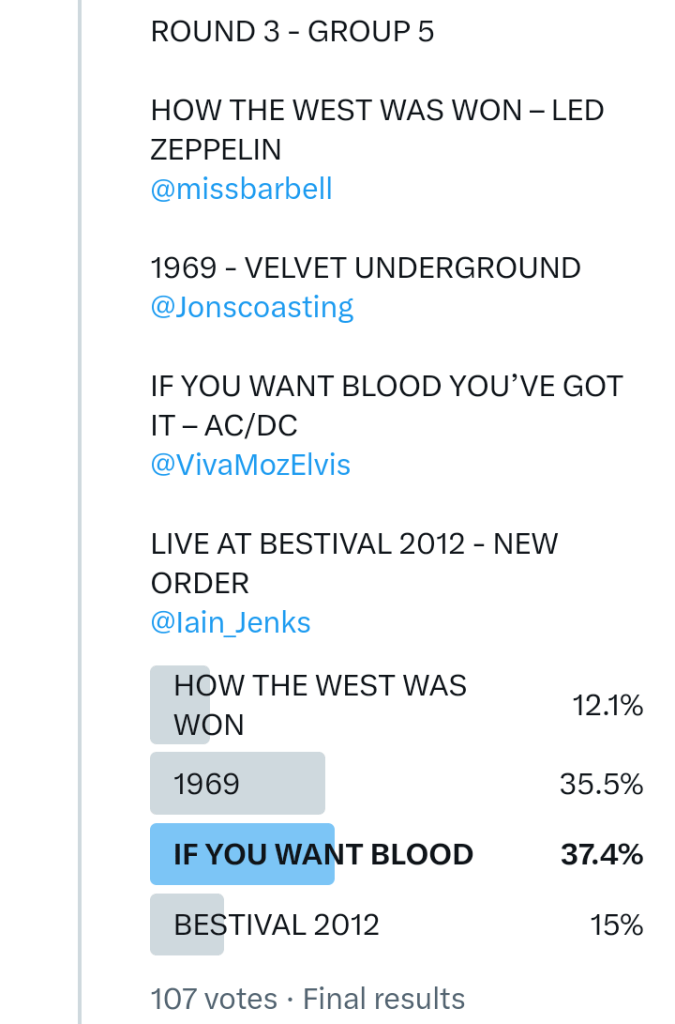Image resolution: width=675 pixels, height=1024 pixels.
Task: Open the @Jonscoasting profile mention
Action: (252, 307)
